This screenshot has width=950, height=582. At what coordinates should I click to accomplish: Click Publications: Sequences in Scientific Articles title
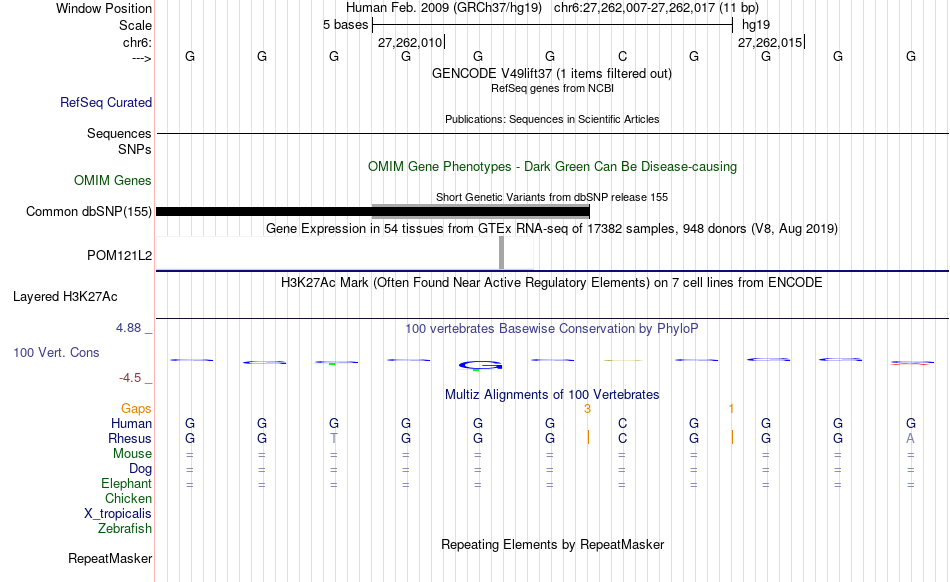[x=552, y=119]
